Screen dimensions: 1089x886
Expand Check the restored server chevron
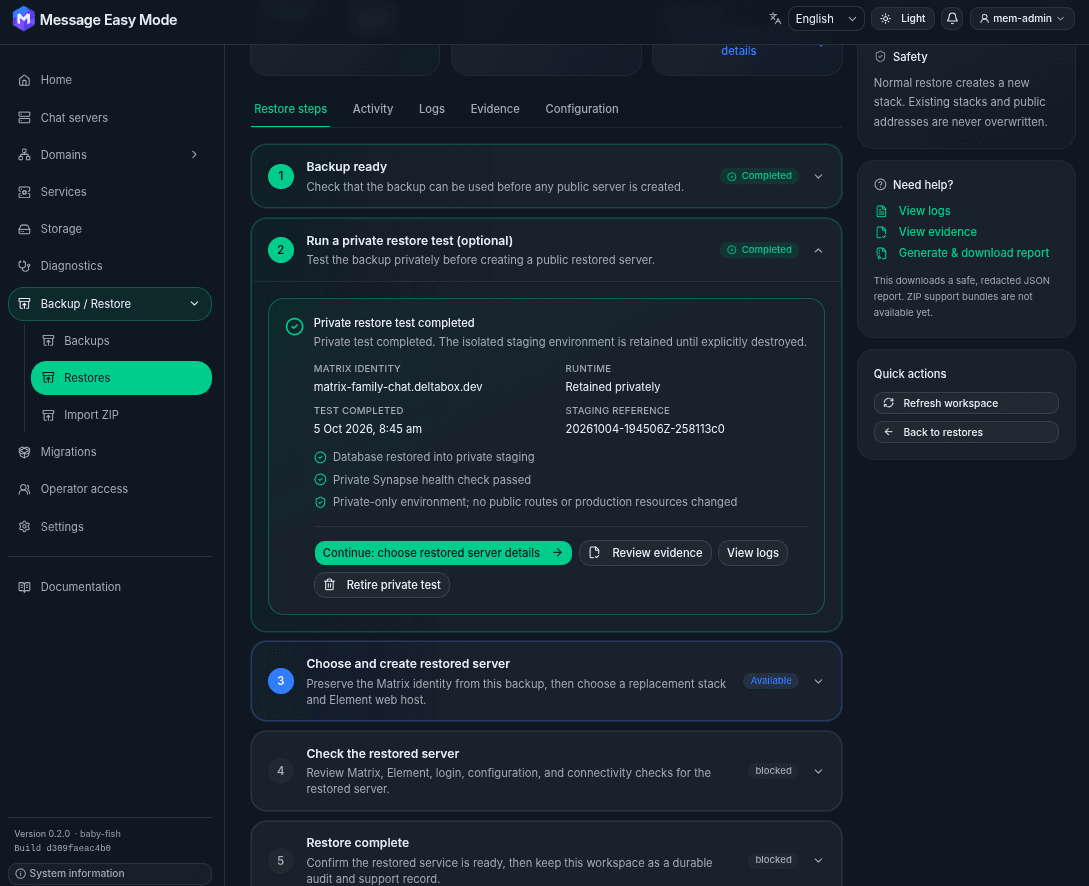[818, 771]
